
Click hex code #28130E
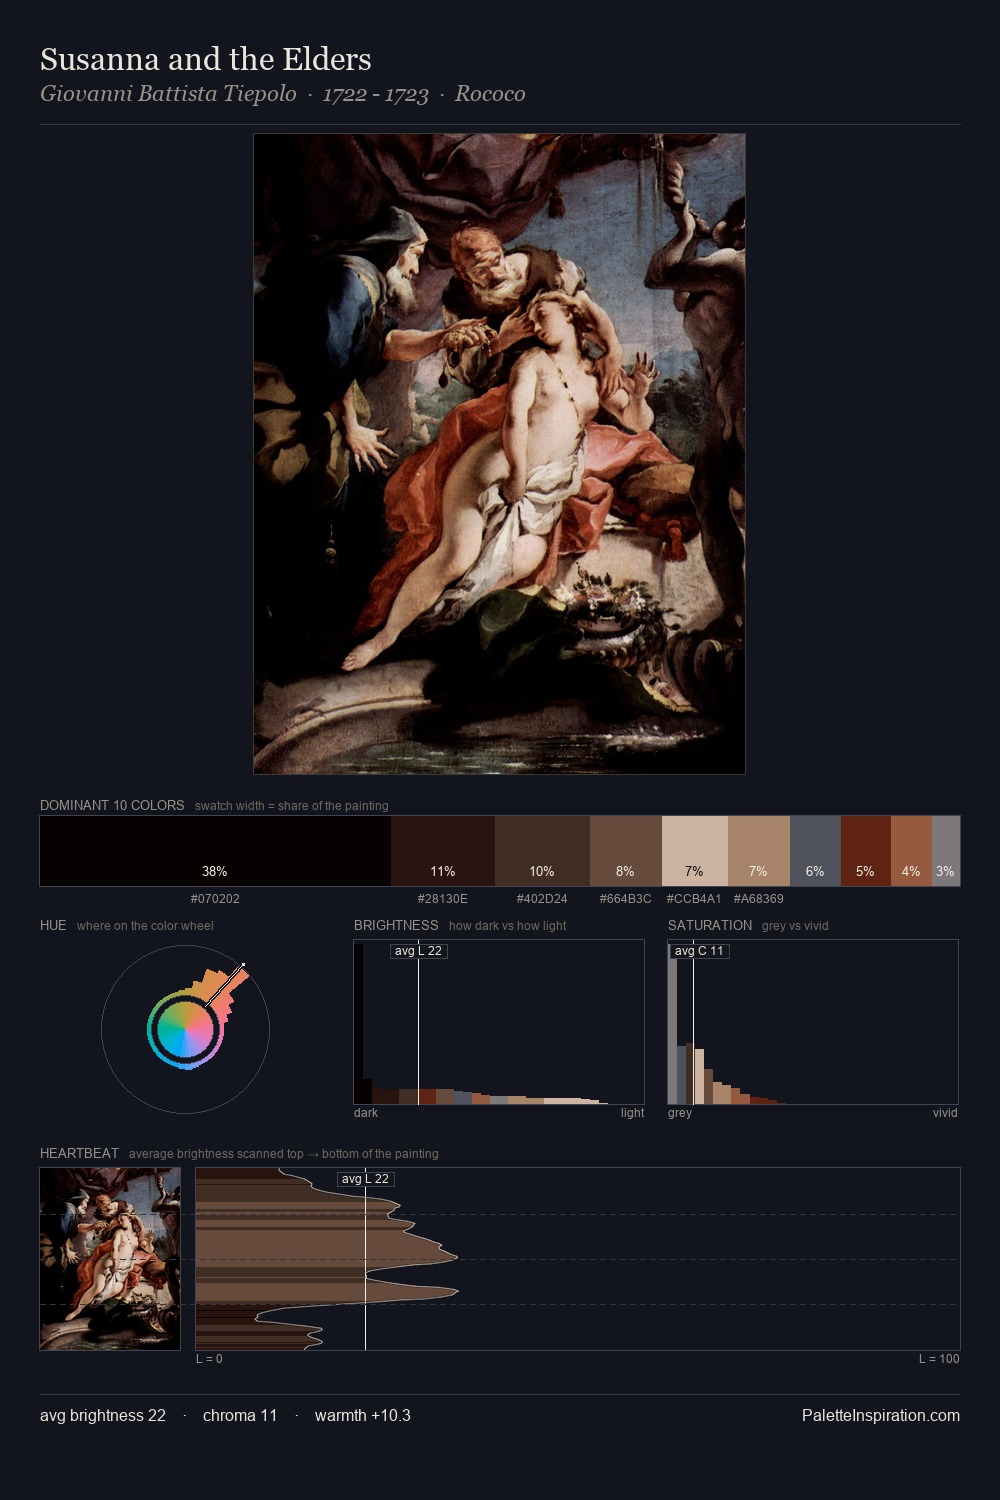443,899
